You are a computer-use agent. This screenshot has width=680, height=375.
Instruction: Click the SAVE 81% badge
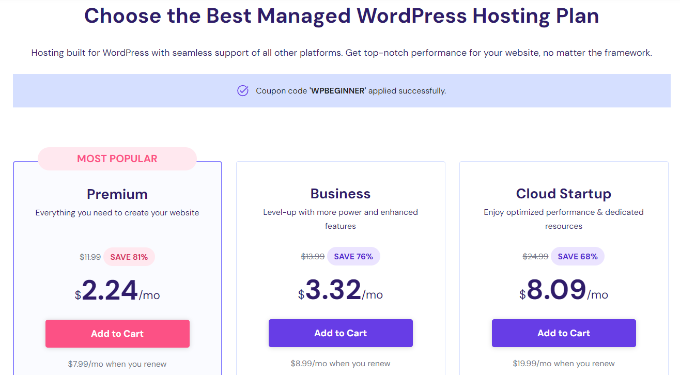coord(129,257)
